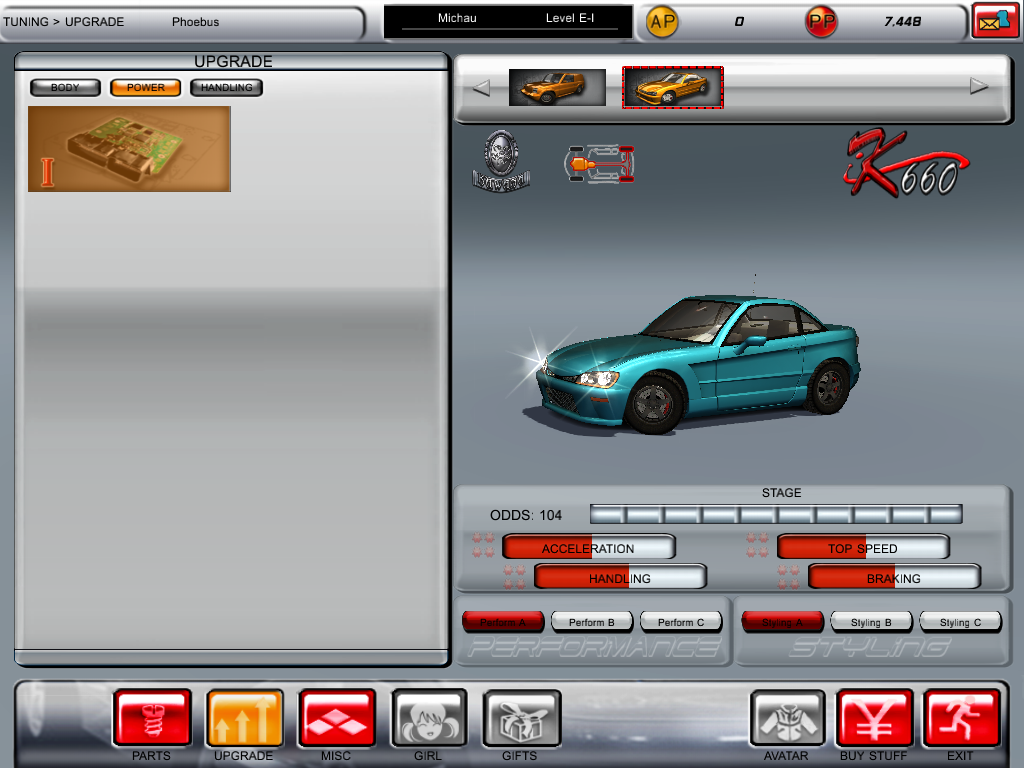Viewport: 1024px width, 768px height.
Task: Open the GIFTS section icon
Action: (x=521, y=718)
